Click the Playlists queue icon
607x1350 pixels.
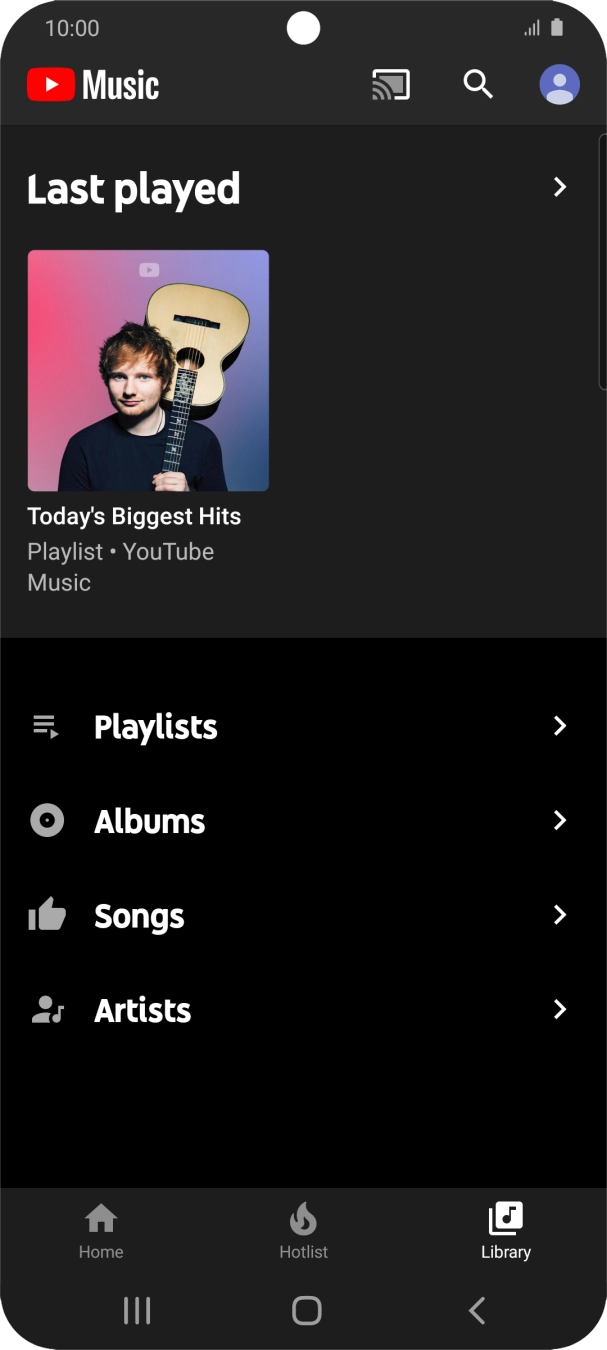click(x=45, y=726)
